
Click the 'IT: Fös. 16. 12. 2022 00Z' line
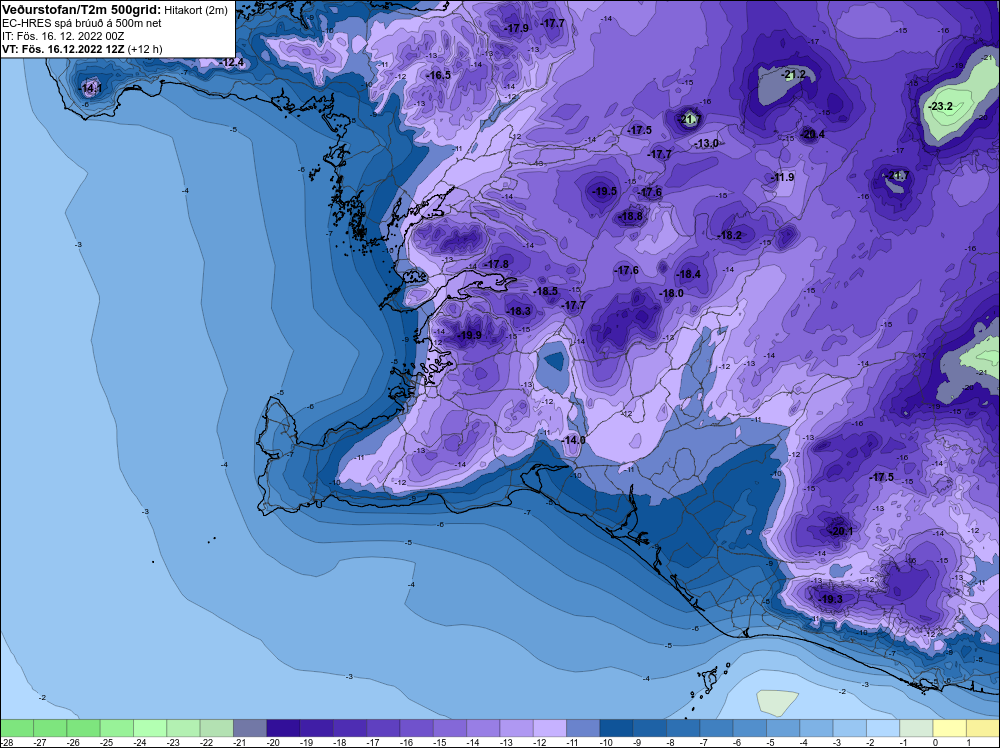click(x=63, y=36)
